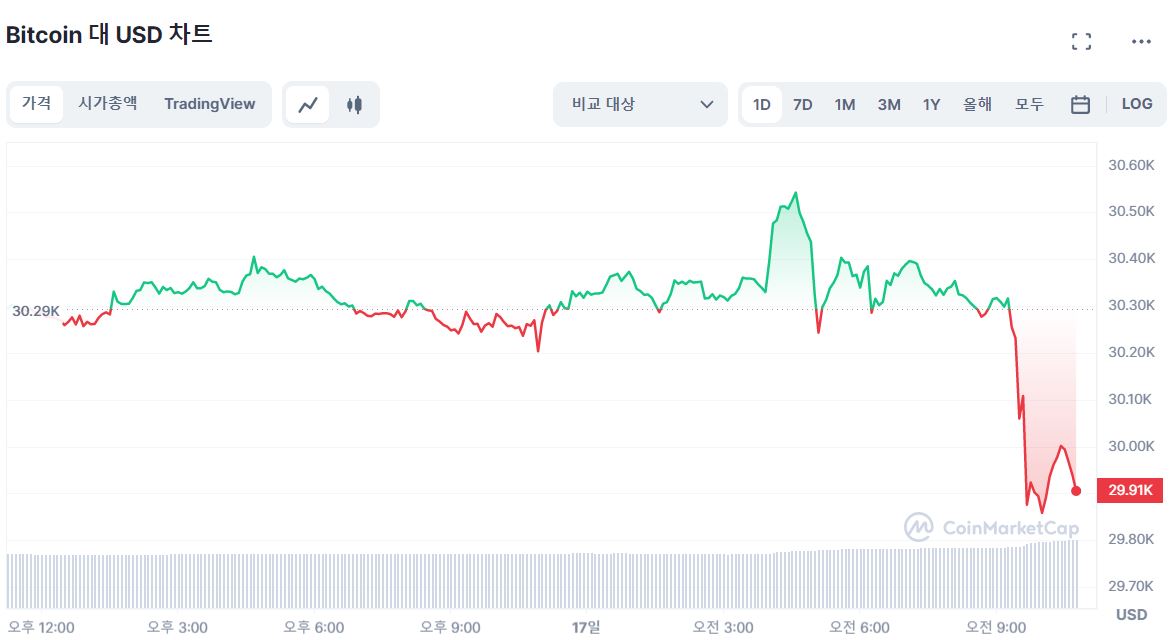Click the 30.40K axis label
The width and height of the screenshot is (1172, 640).
click(x=1131, y=259)
